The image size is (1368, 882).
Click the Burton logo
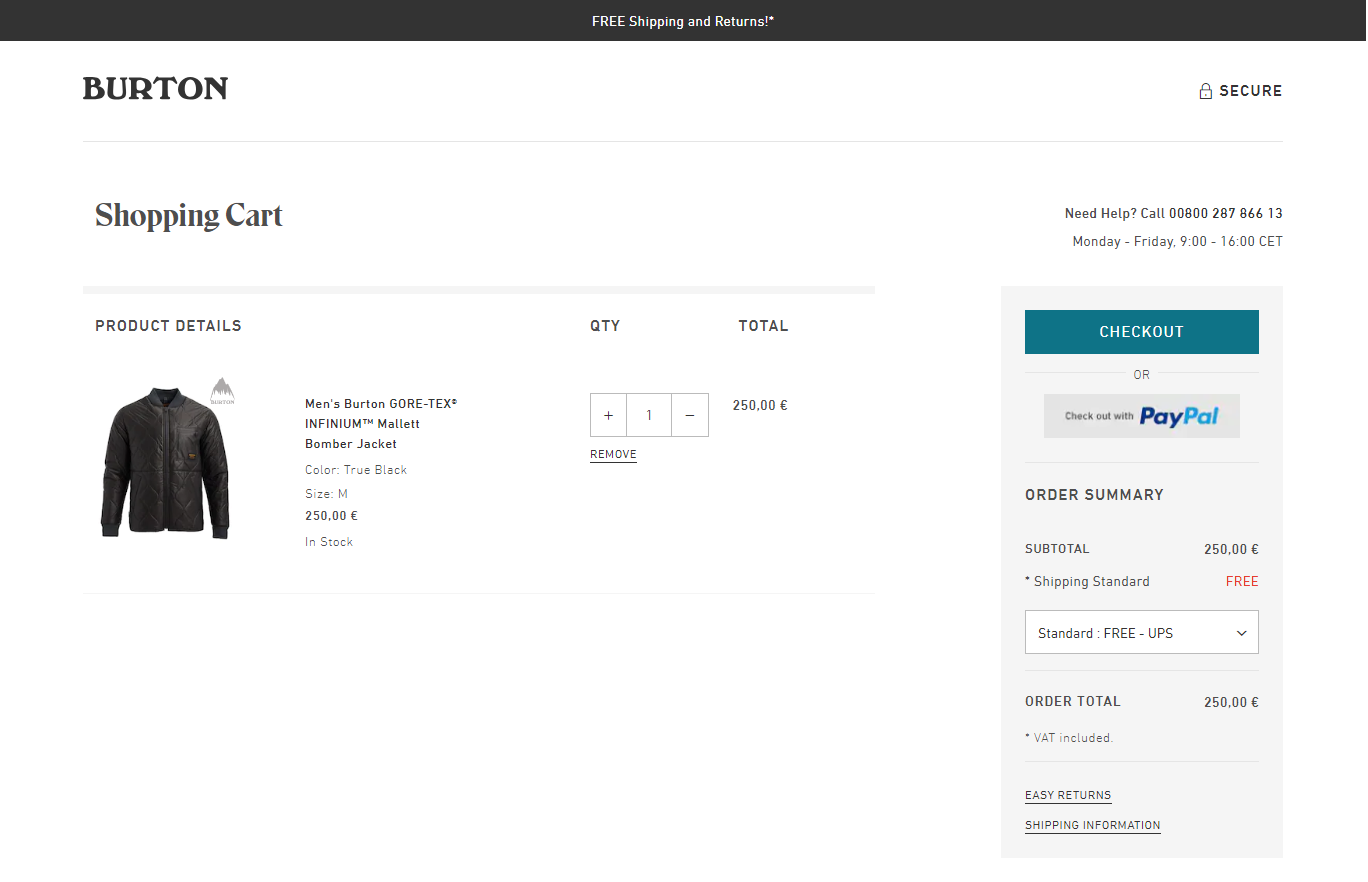(155, 89)
